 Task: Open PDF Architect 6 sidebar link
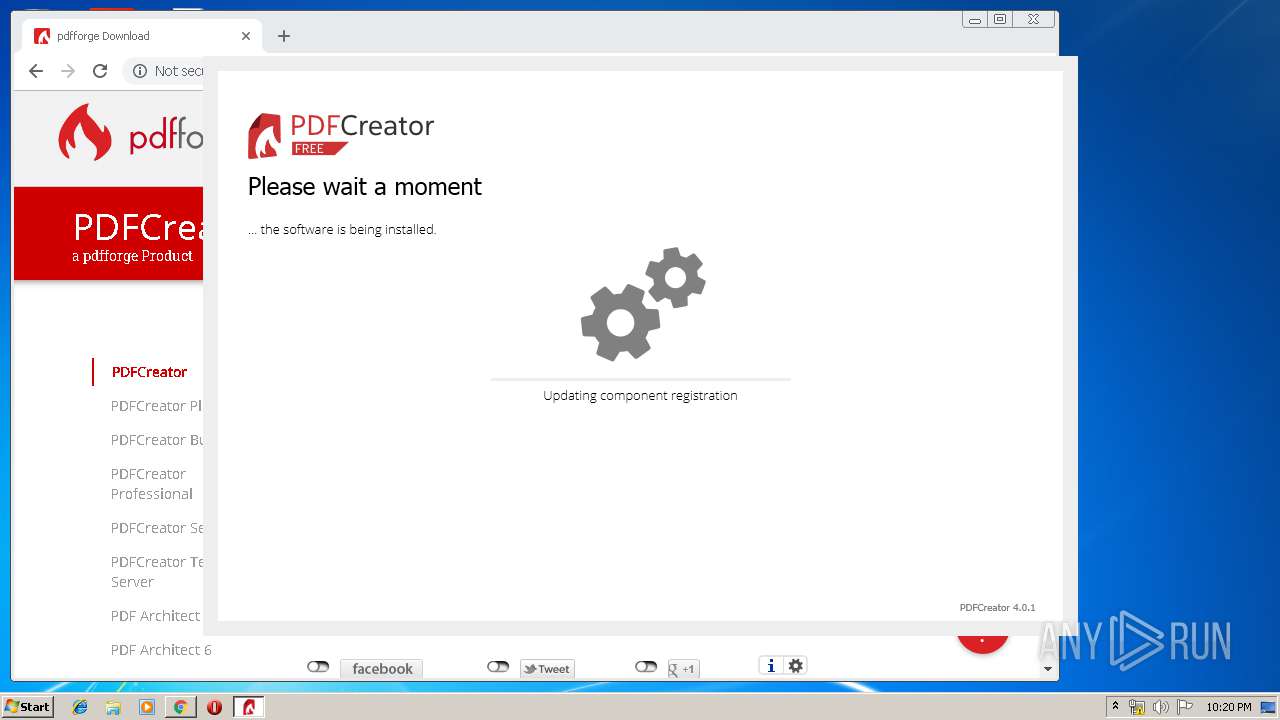(161, 650)
